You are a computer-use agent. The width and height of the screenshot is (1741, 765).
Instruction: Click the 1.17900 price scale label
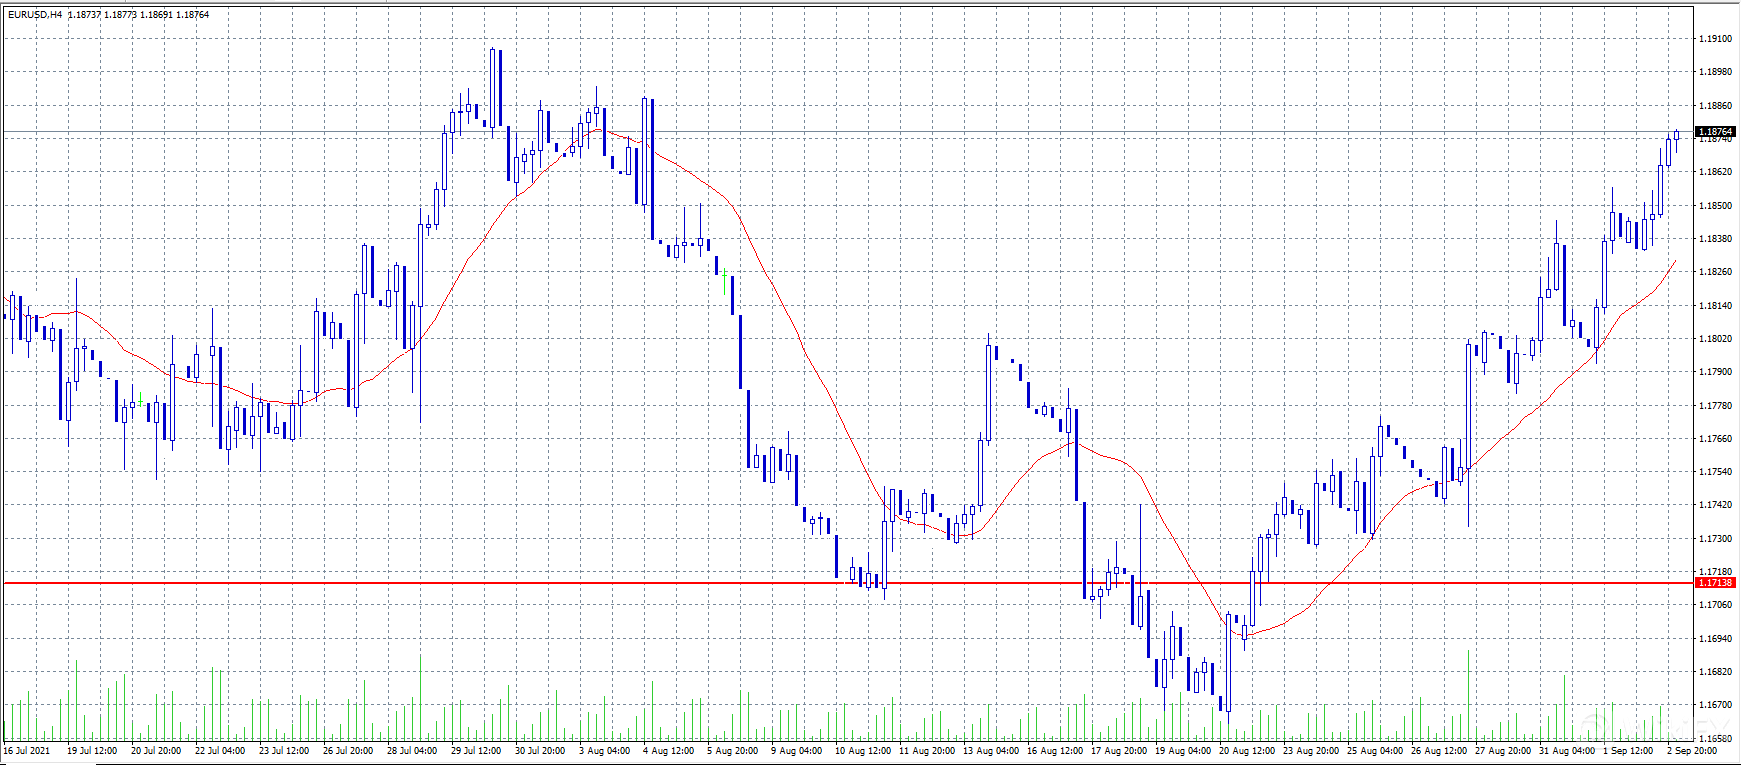(1715, 372)
